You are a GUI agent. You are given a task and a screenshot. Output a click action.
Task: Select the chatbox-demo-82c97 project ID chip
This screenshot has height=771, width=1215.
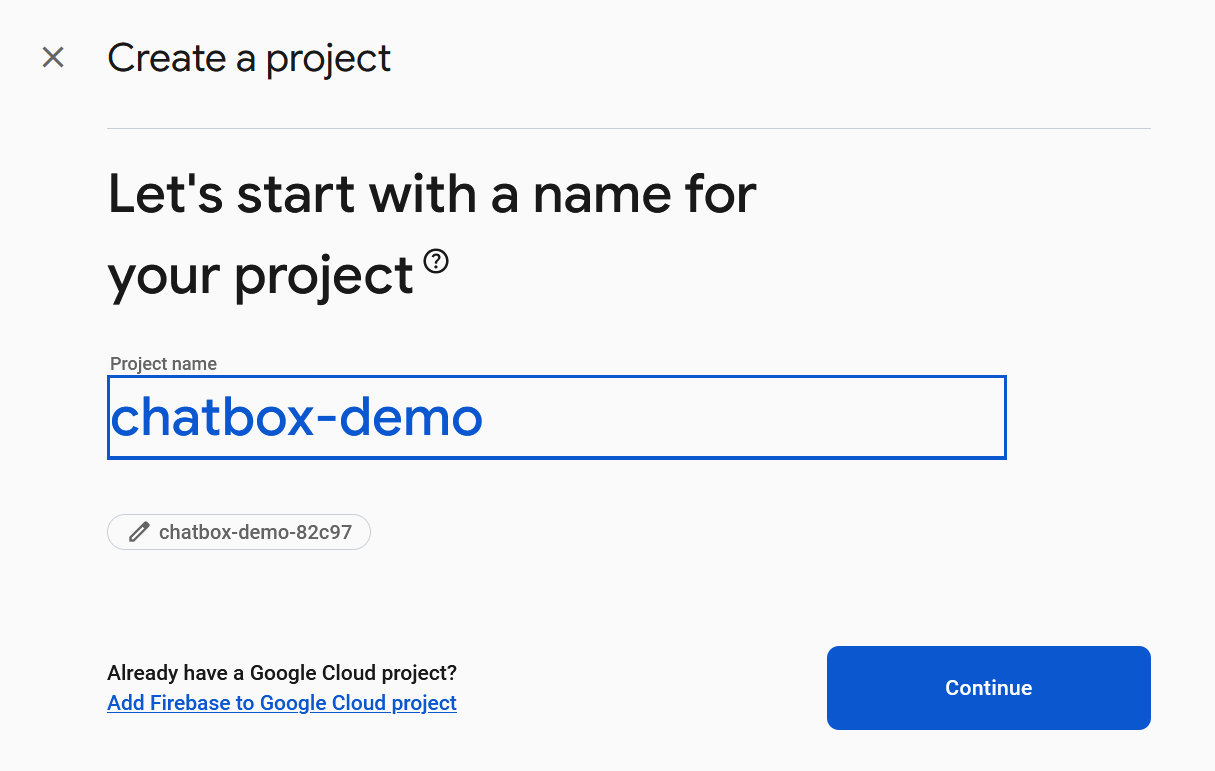[x=239, y=532]
